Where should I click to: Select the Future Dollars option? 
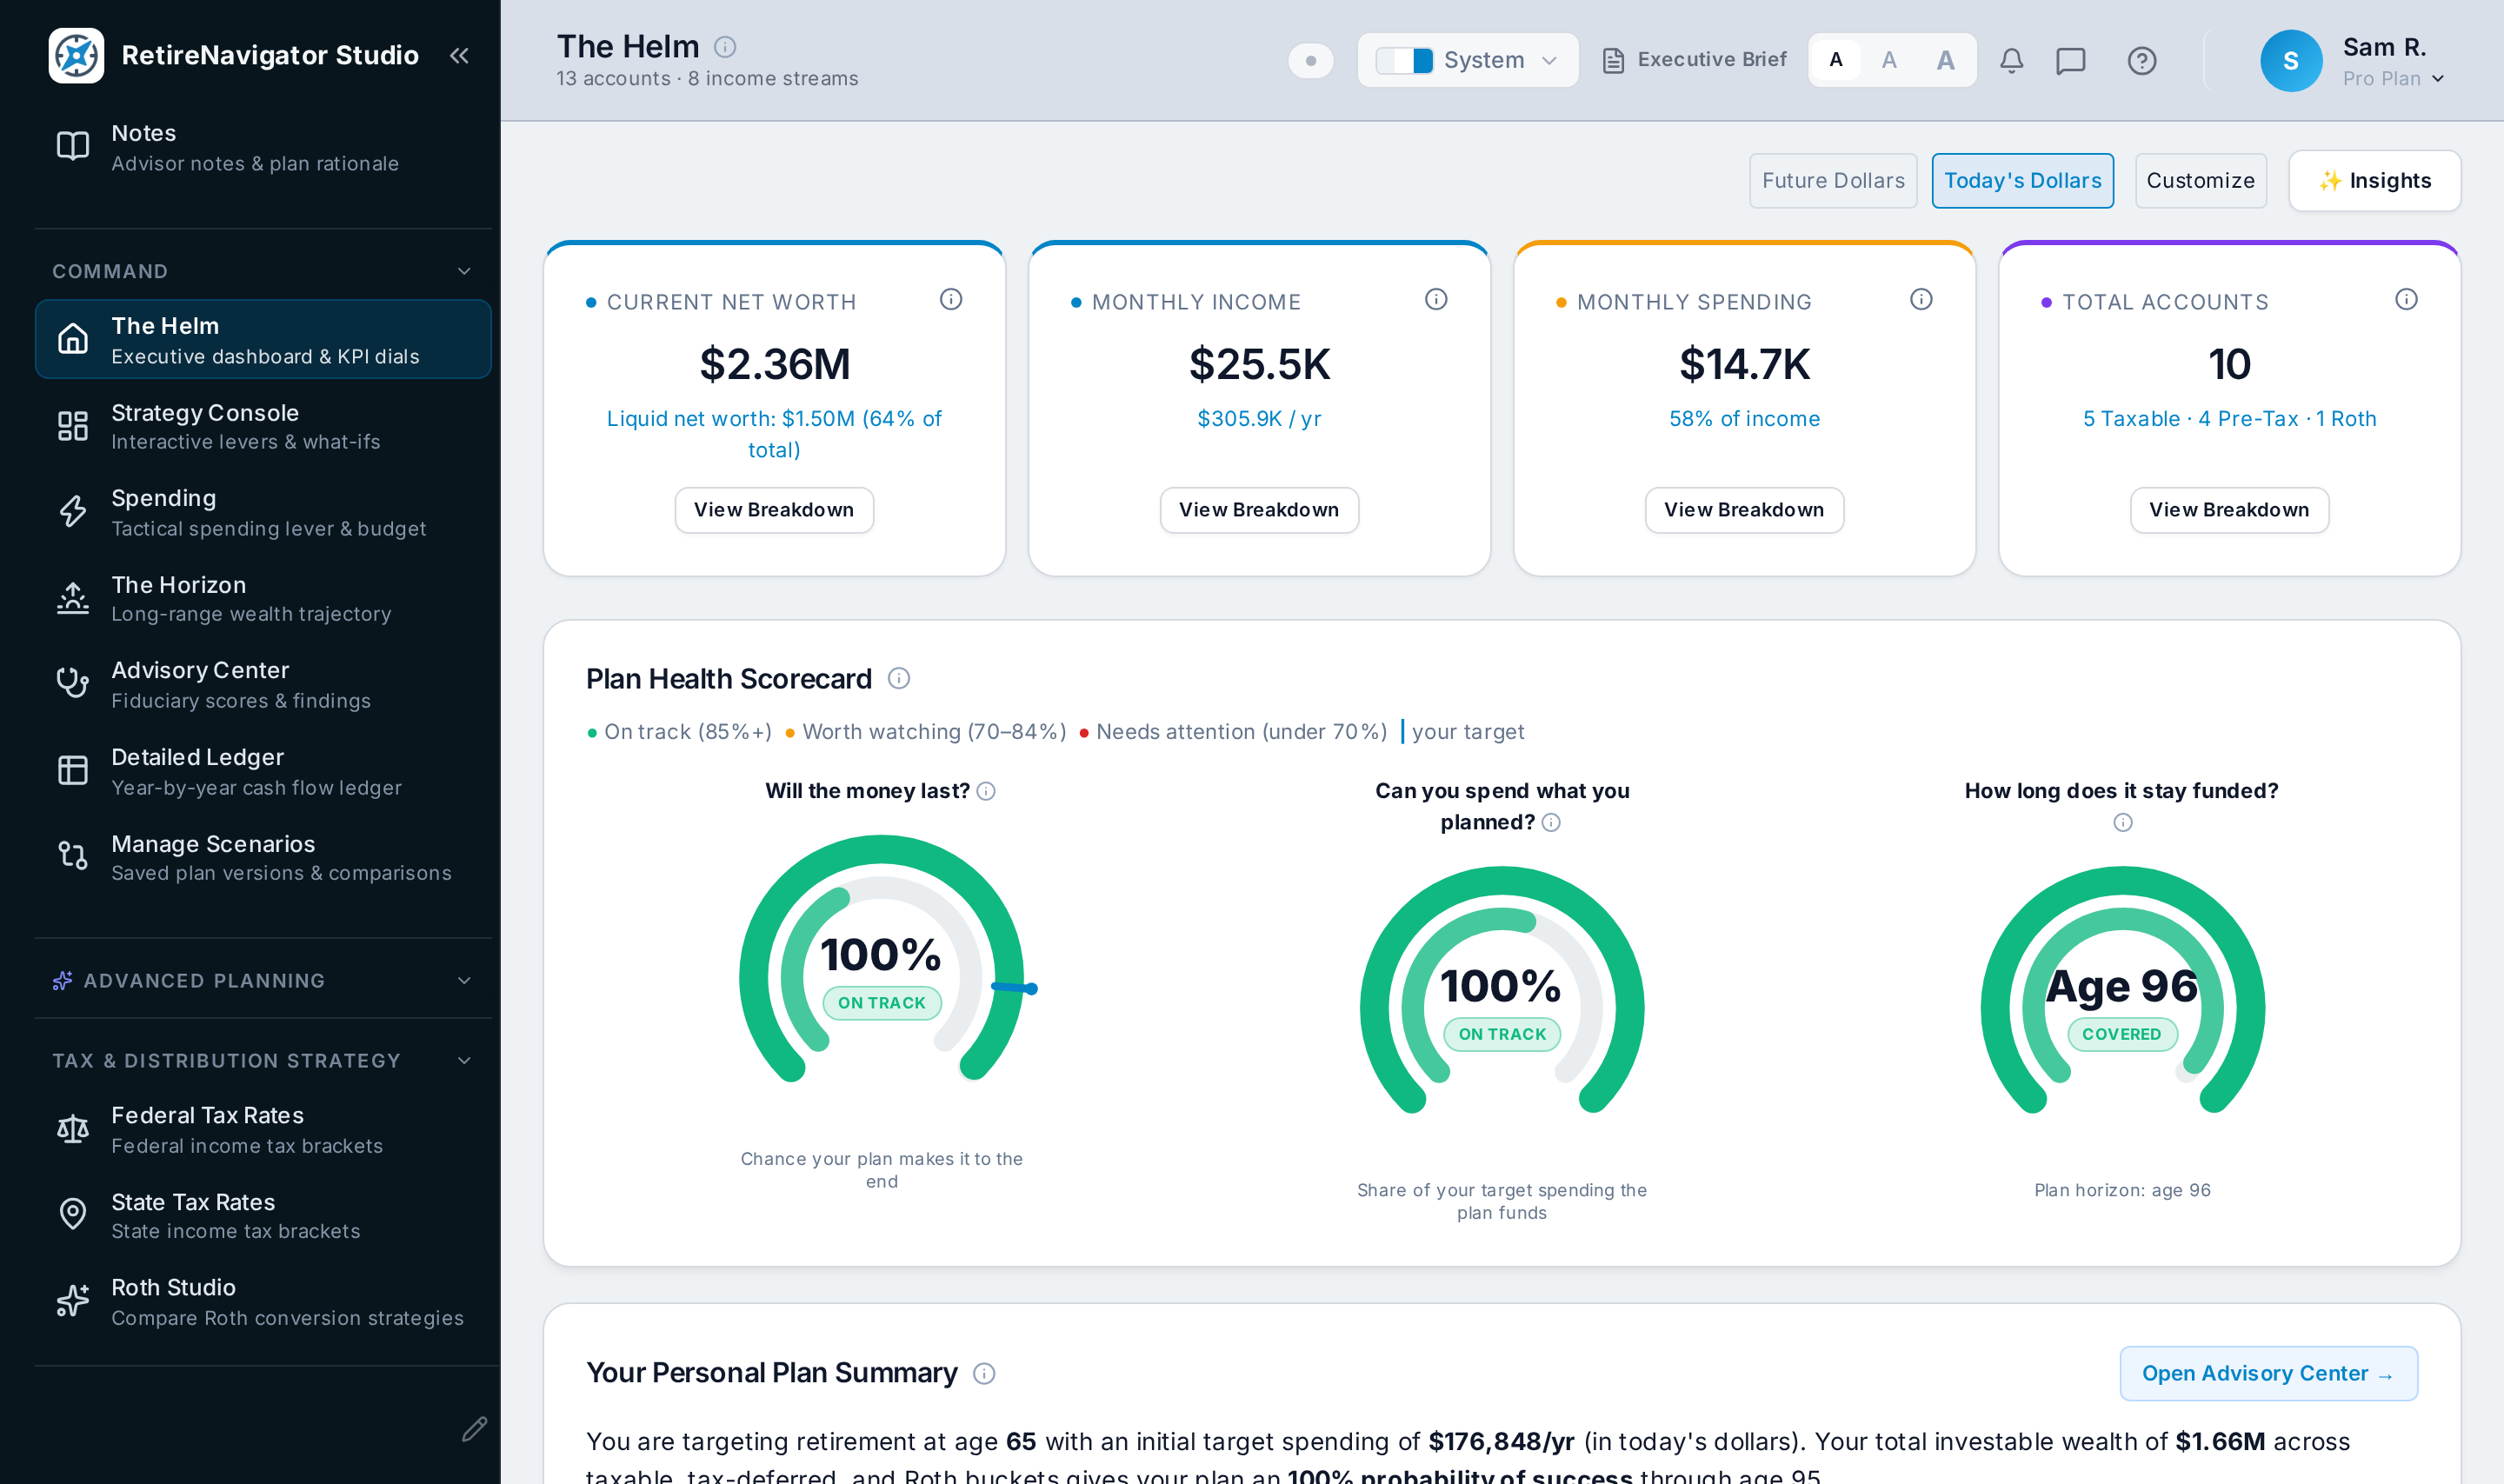[1832, 181]
